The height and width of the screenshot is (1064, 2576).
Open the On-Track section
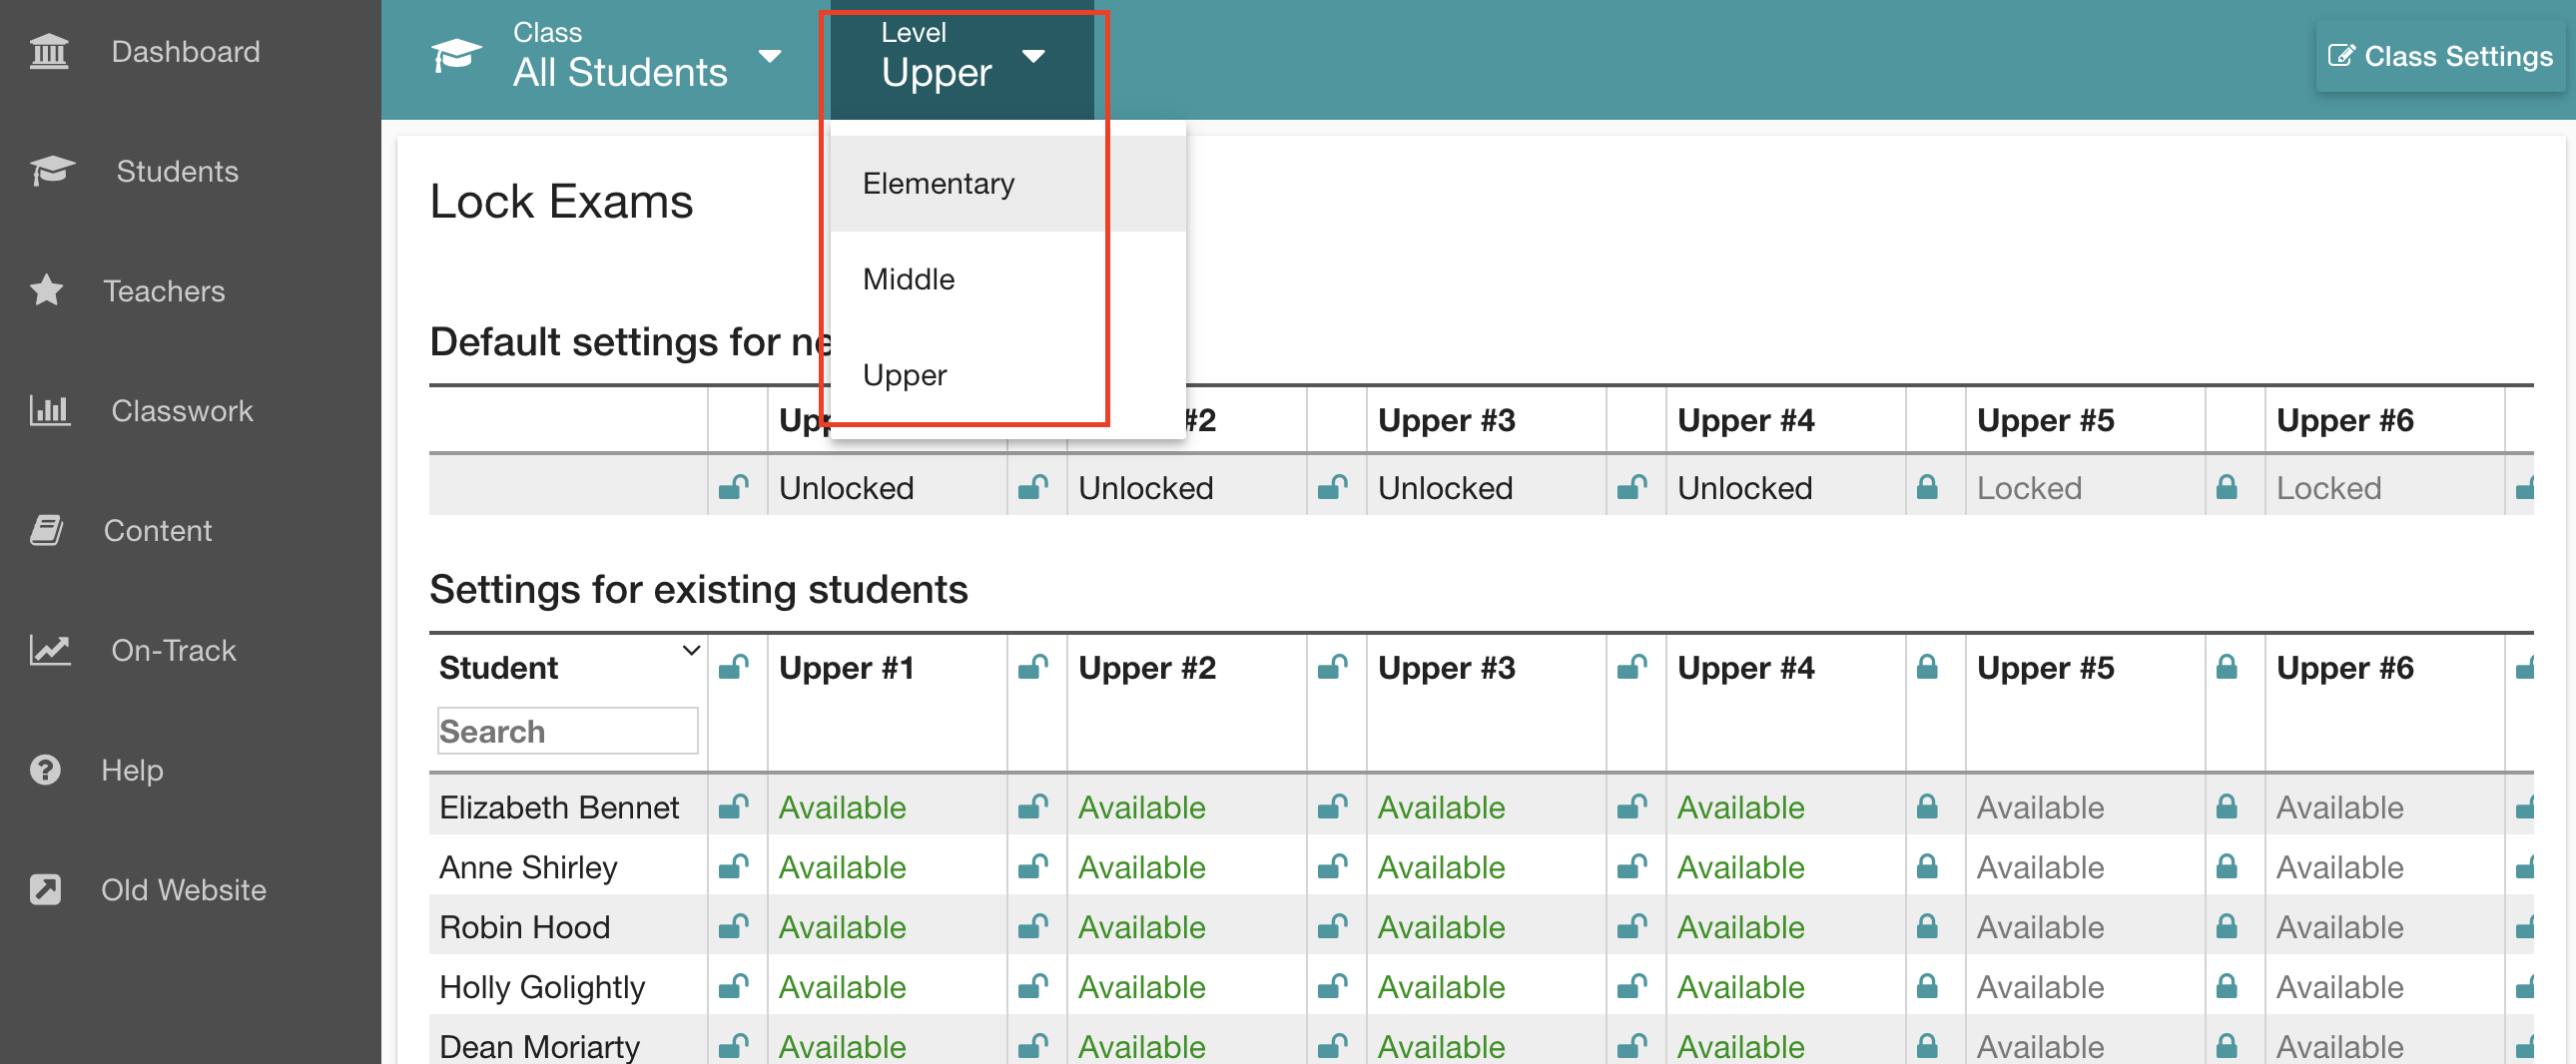(174, 651)
